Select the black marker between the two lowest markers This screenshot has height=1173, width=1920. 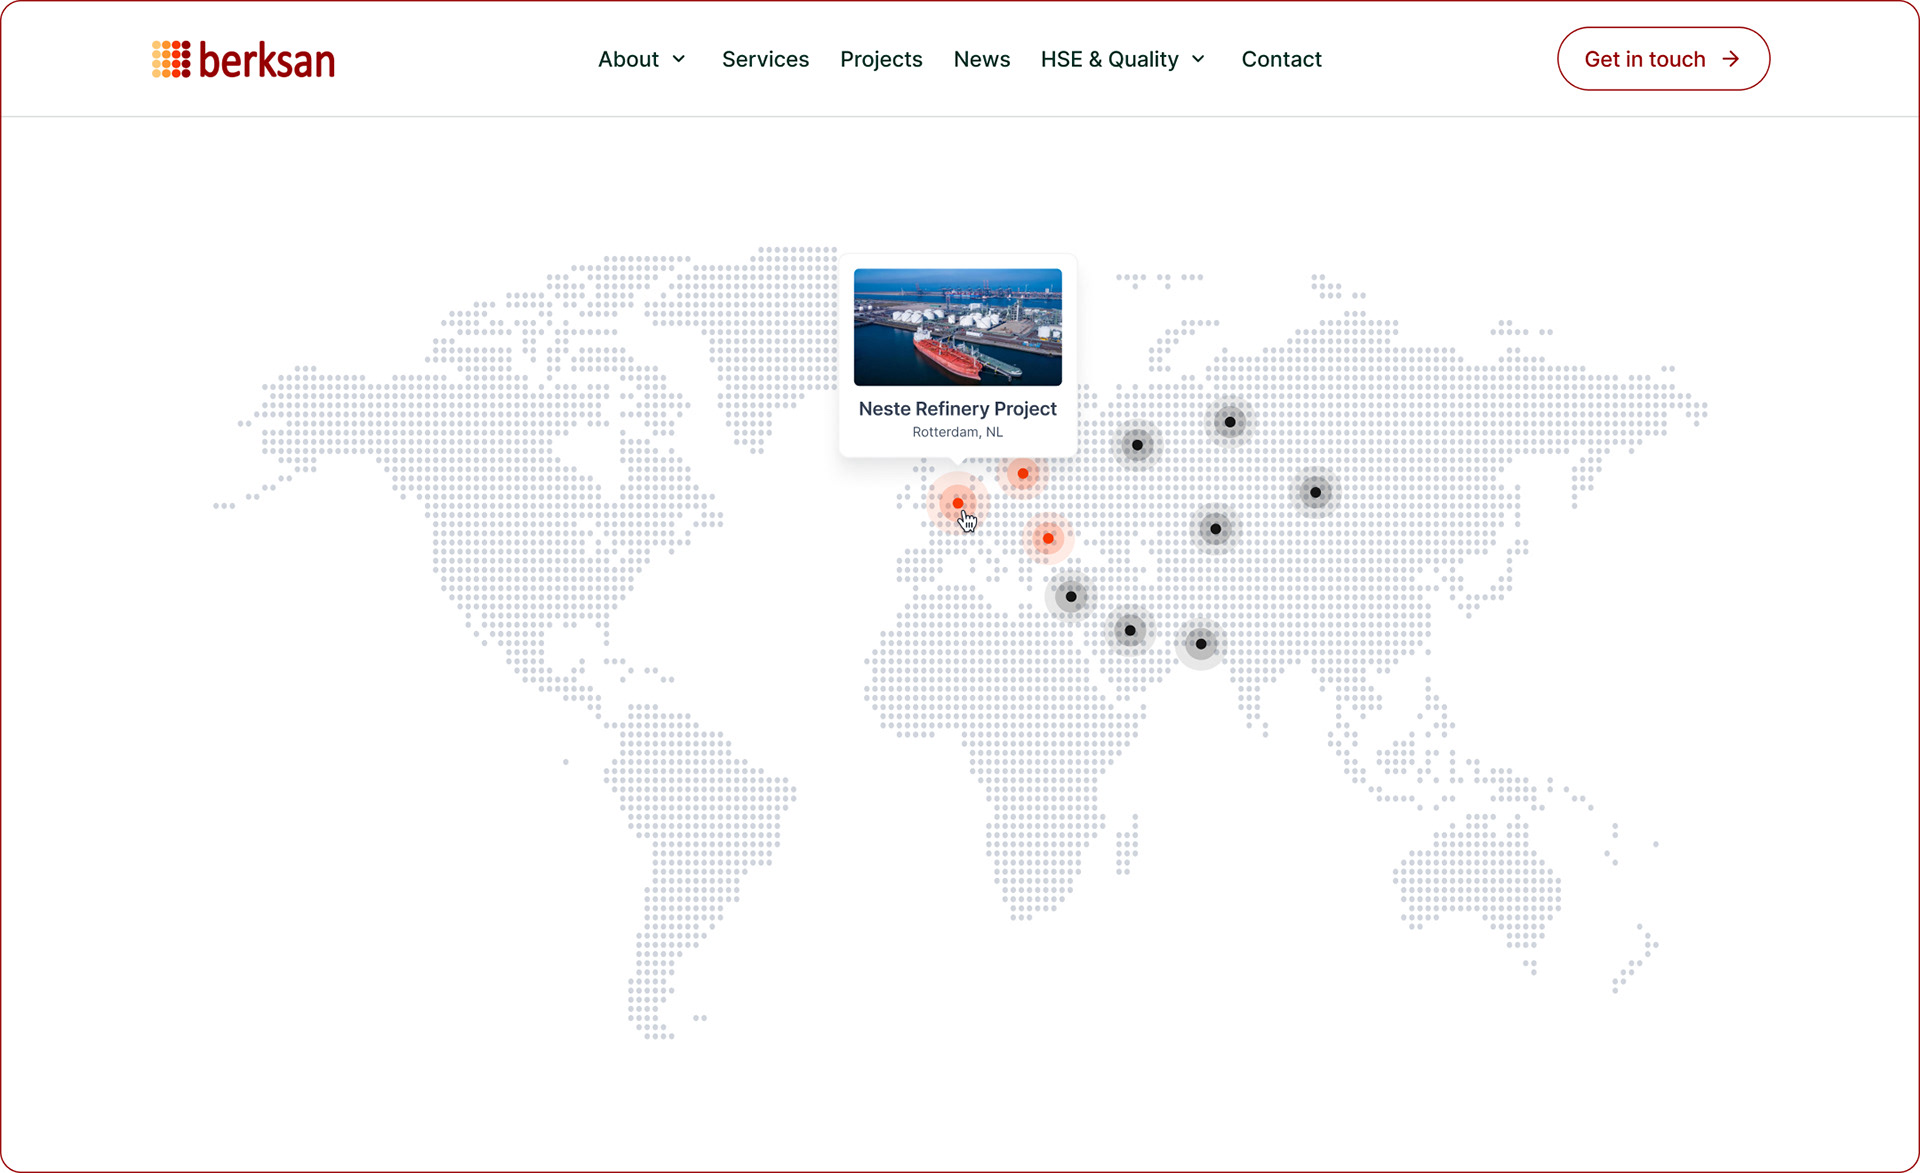coord(1130,631)
